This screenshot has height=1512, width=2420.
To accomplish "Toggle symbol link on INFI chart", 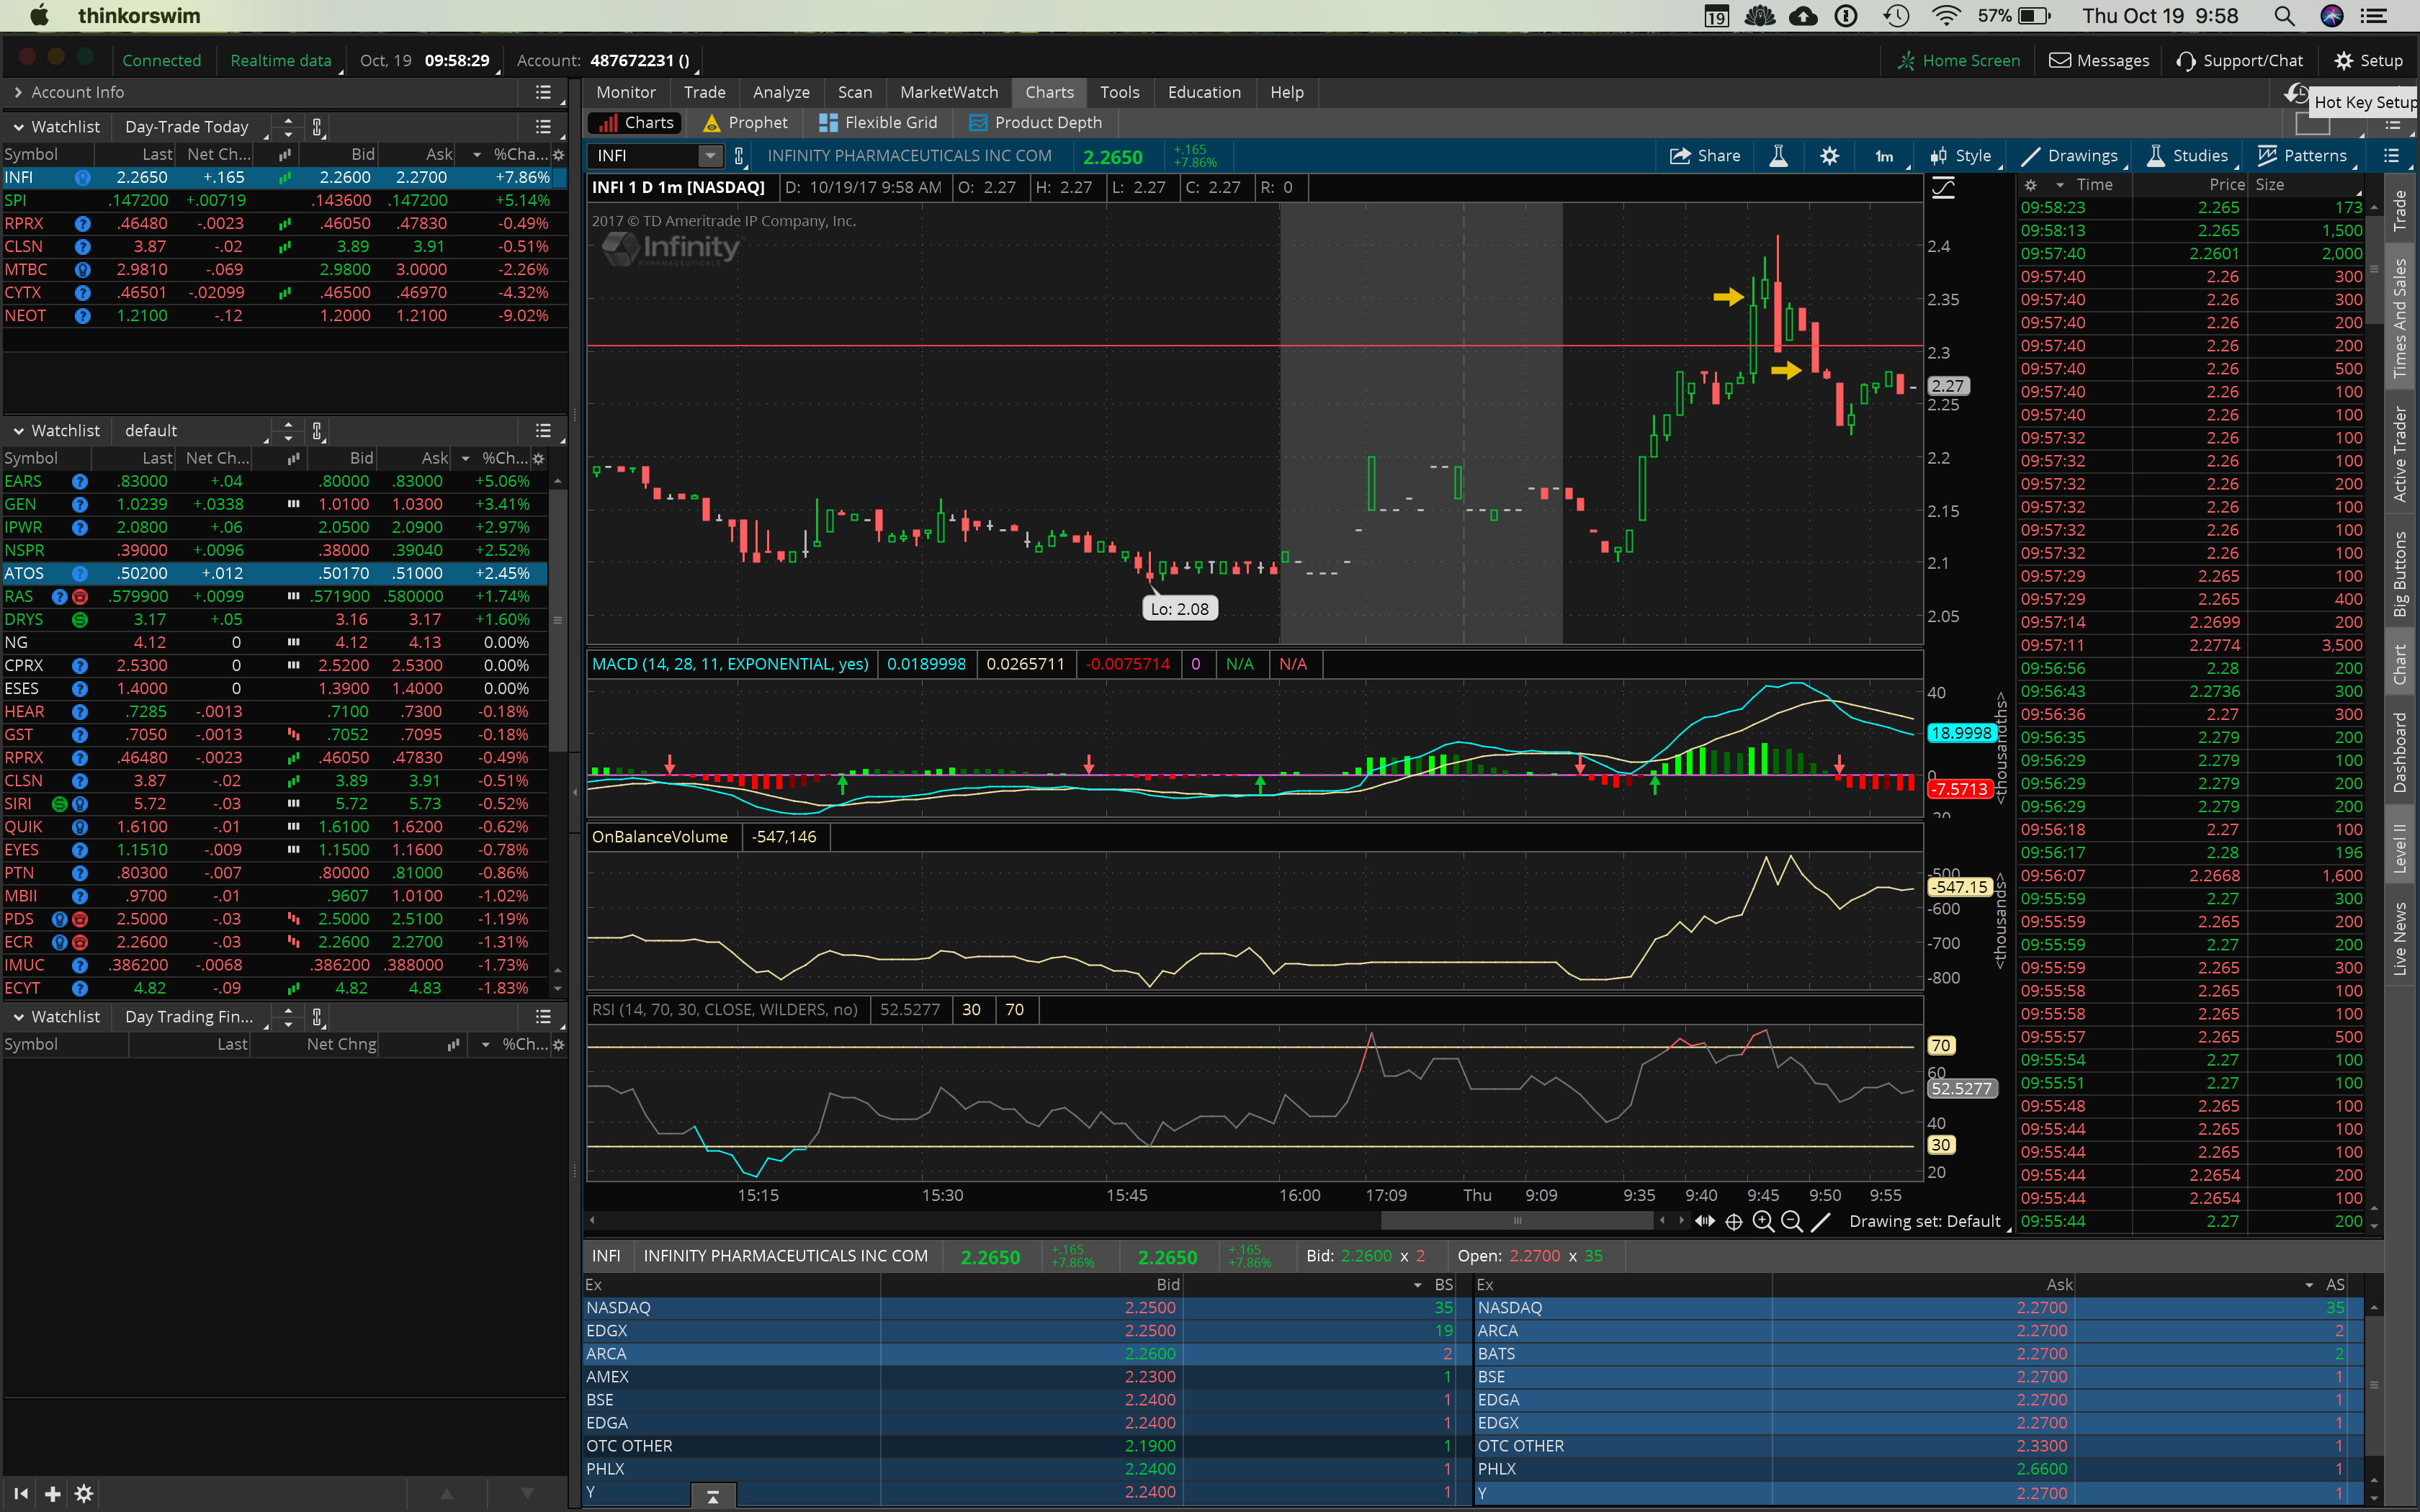I will coord(739,156).
